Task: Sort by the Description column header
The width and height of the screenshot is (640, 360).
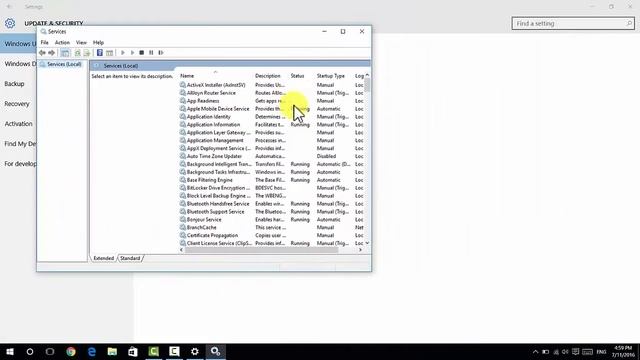Action: point(268,76)
